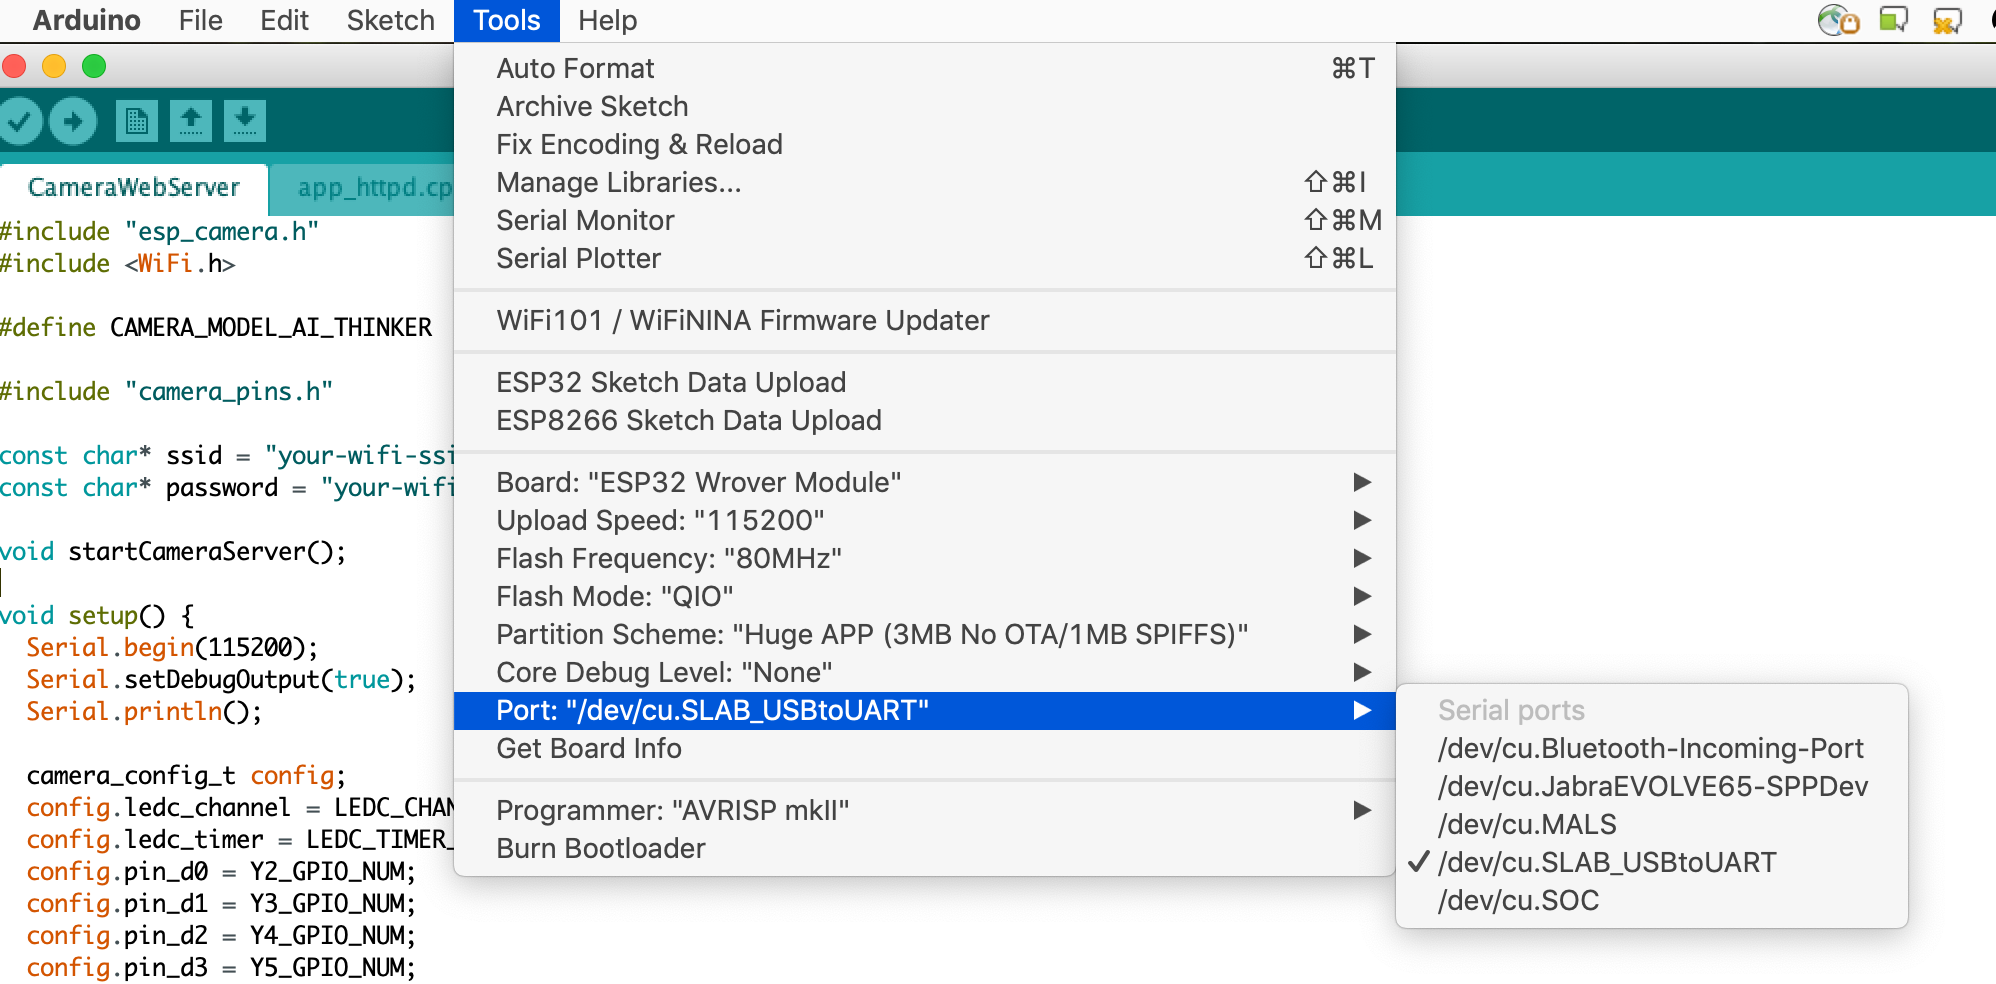Click the line void setup() {

coord(97,616)
